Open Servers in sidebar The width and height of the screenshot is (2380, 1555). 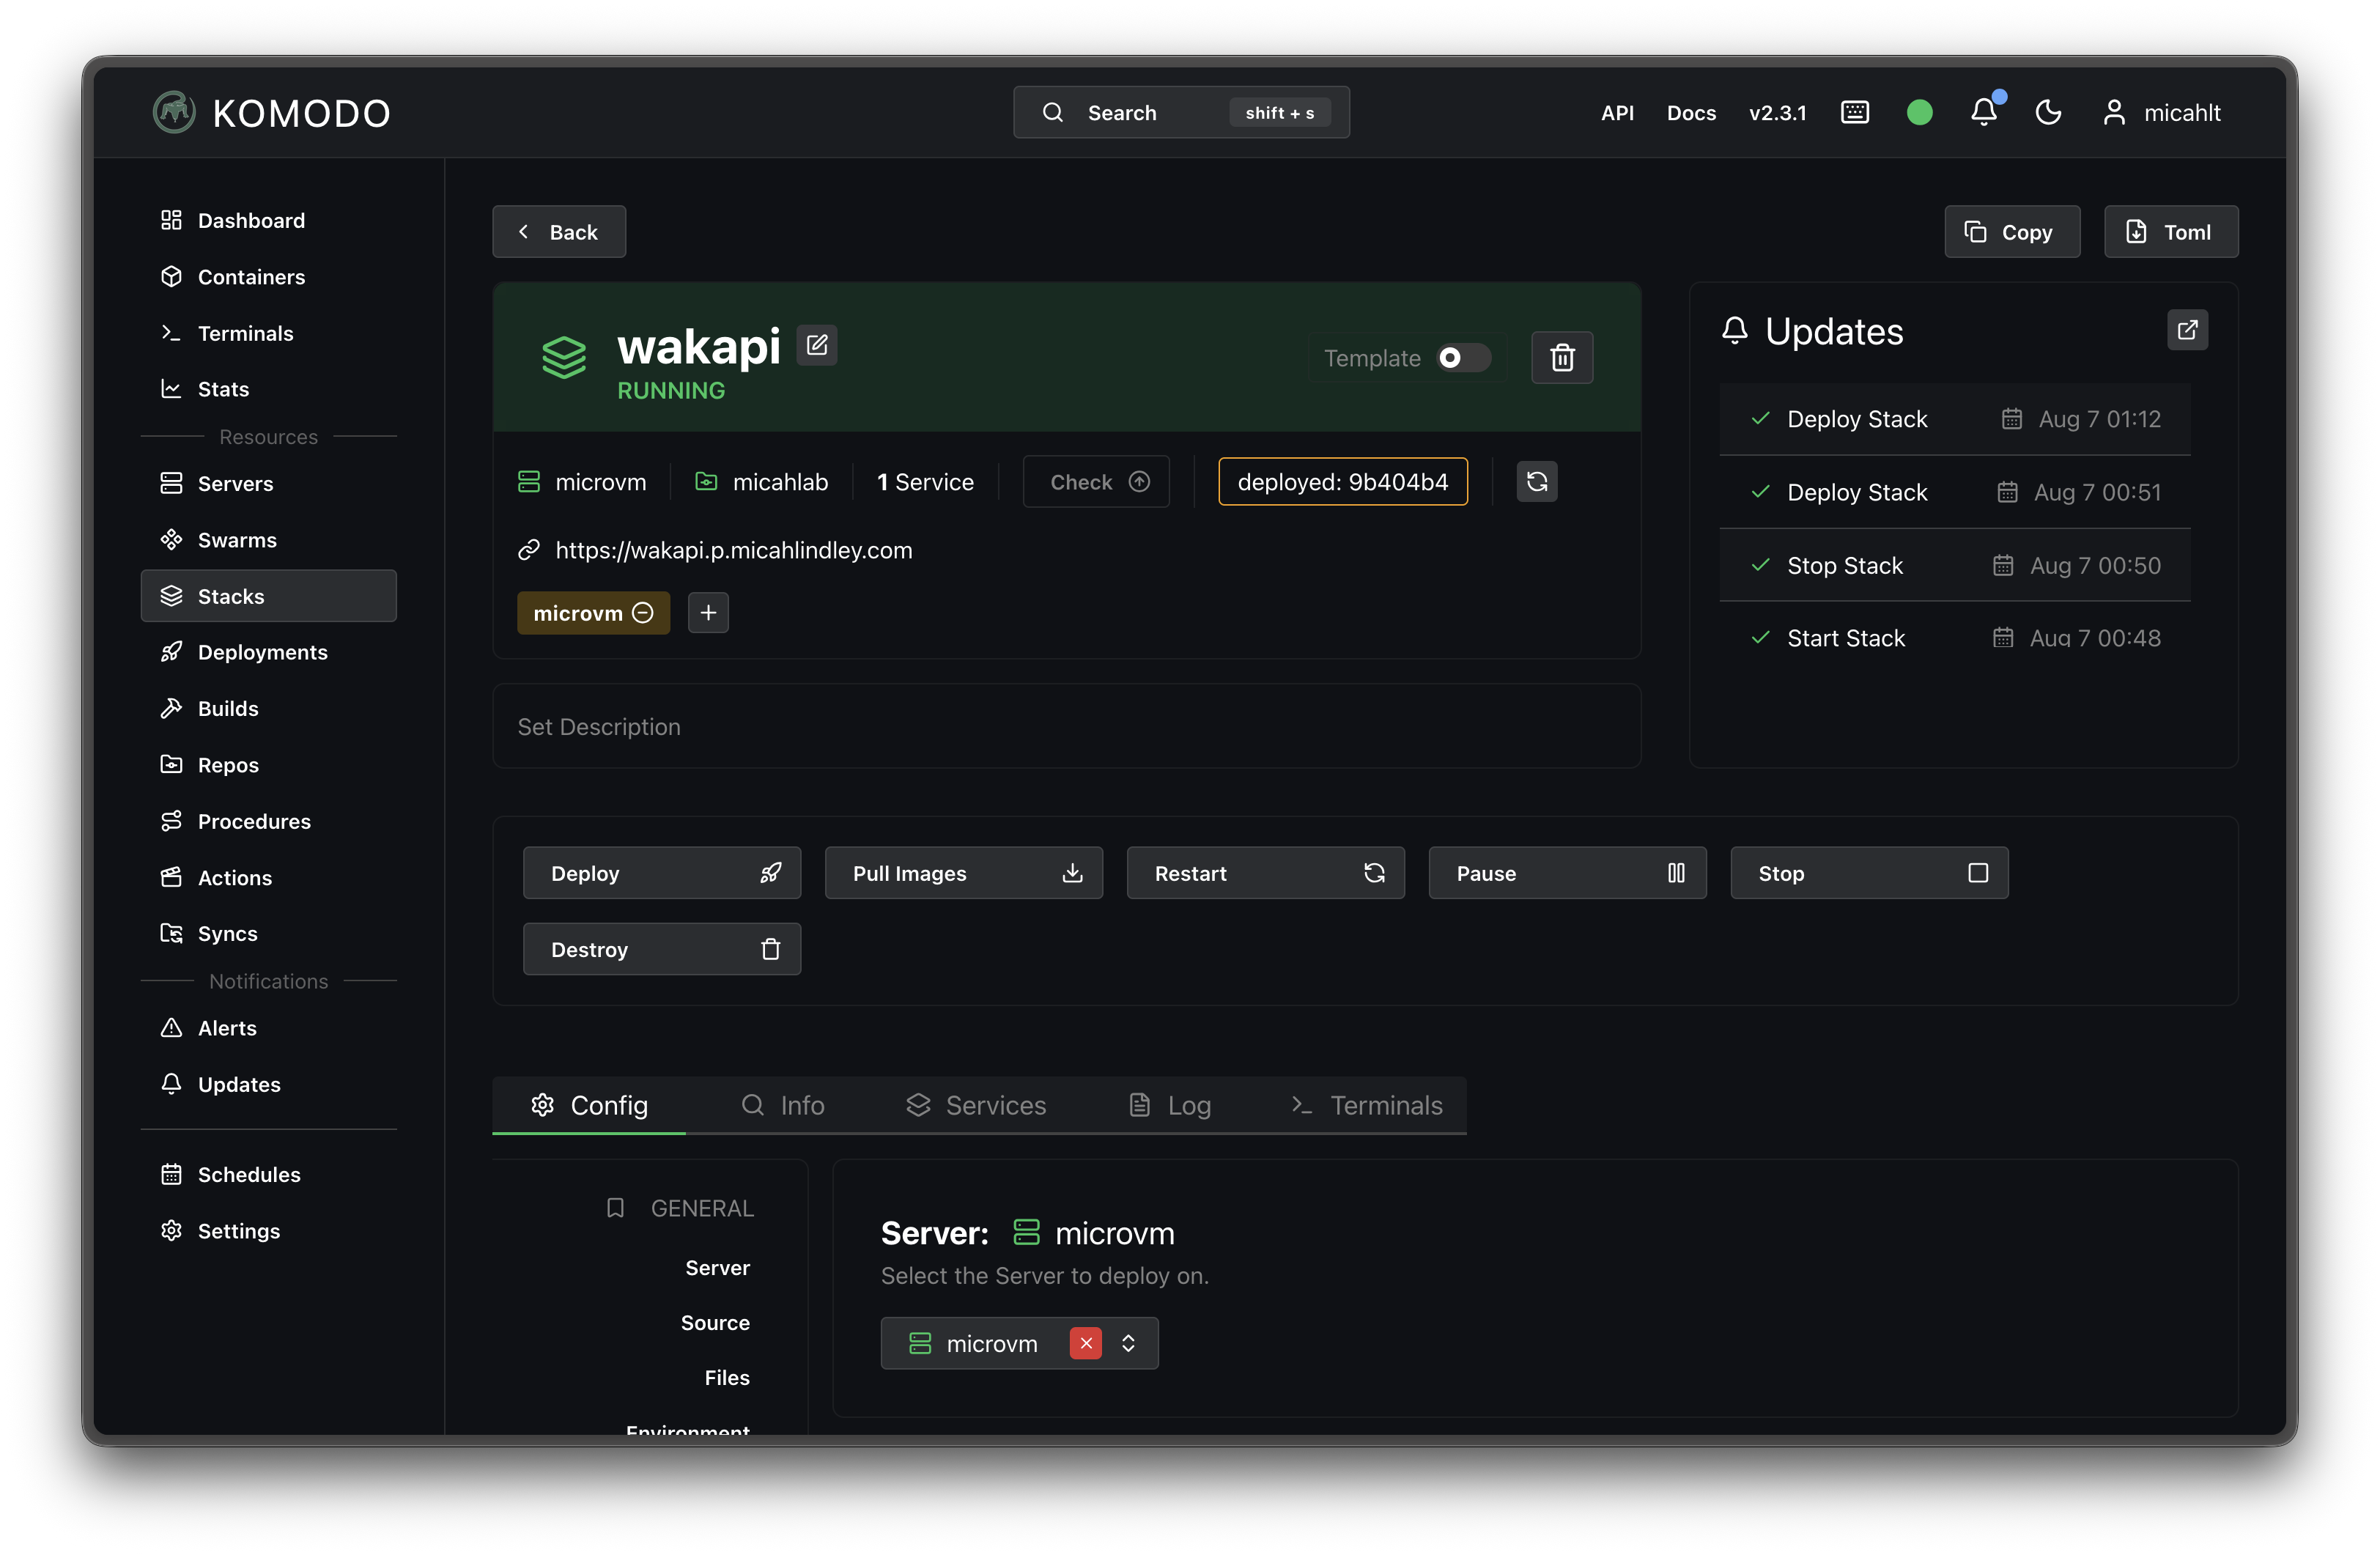pos(268,484)
